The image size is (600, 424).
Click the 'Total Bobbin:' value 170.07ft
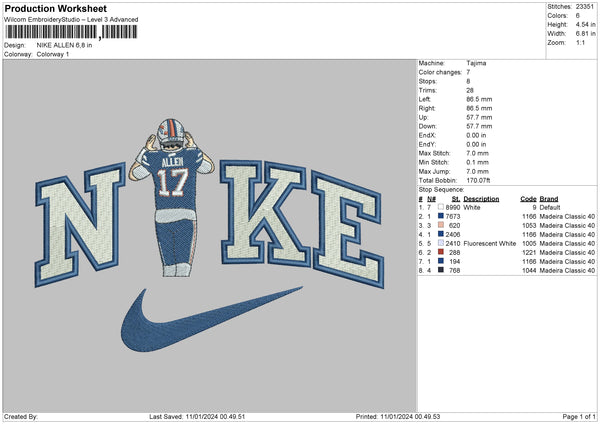pos(478,180)
